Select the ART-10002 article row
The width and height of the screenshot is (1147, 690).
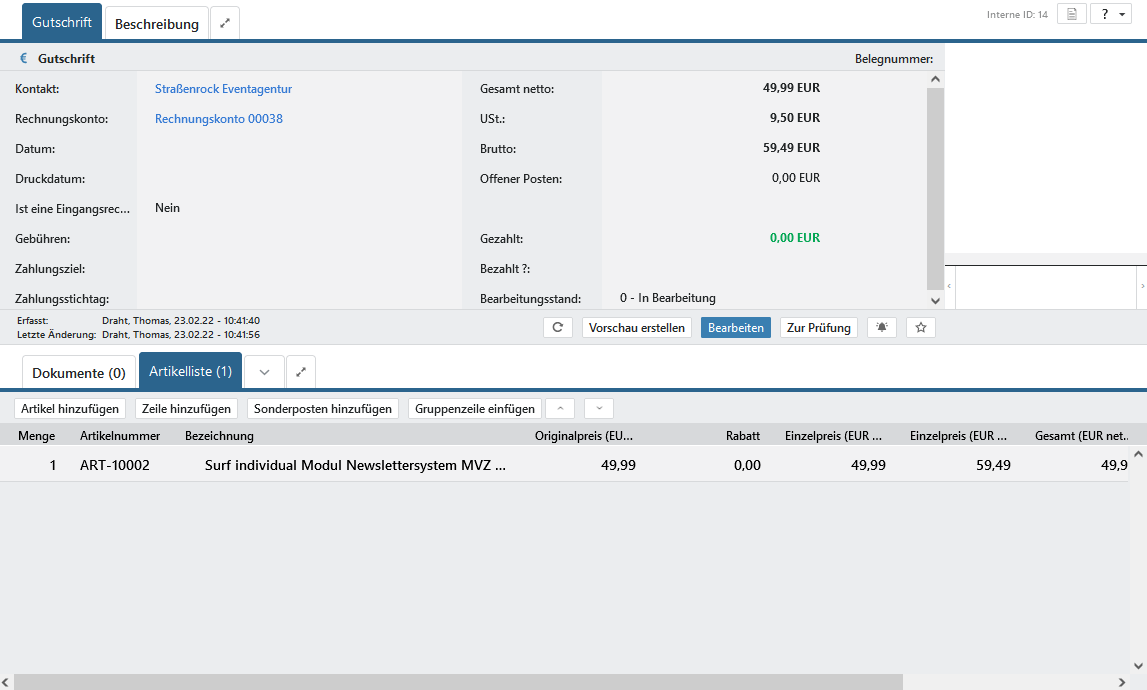click(115, 465)
